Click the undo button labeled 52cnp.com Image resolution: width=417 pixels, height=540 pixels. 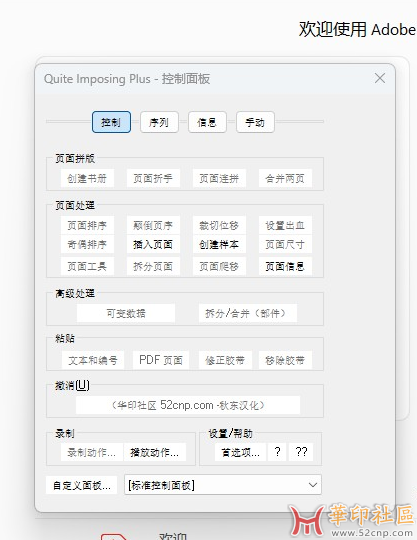coord(188,405)
